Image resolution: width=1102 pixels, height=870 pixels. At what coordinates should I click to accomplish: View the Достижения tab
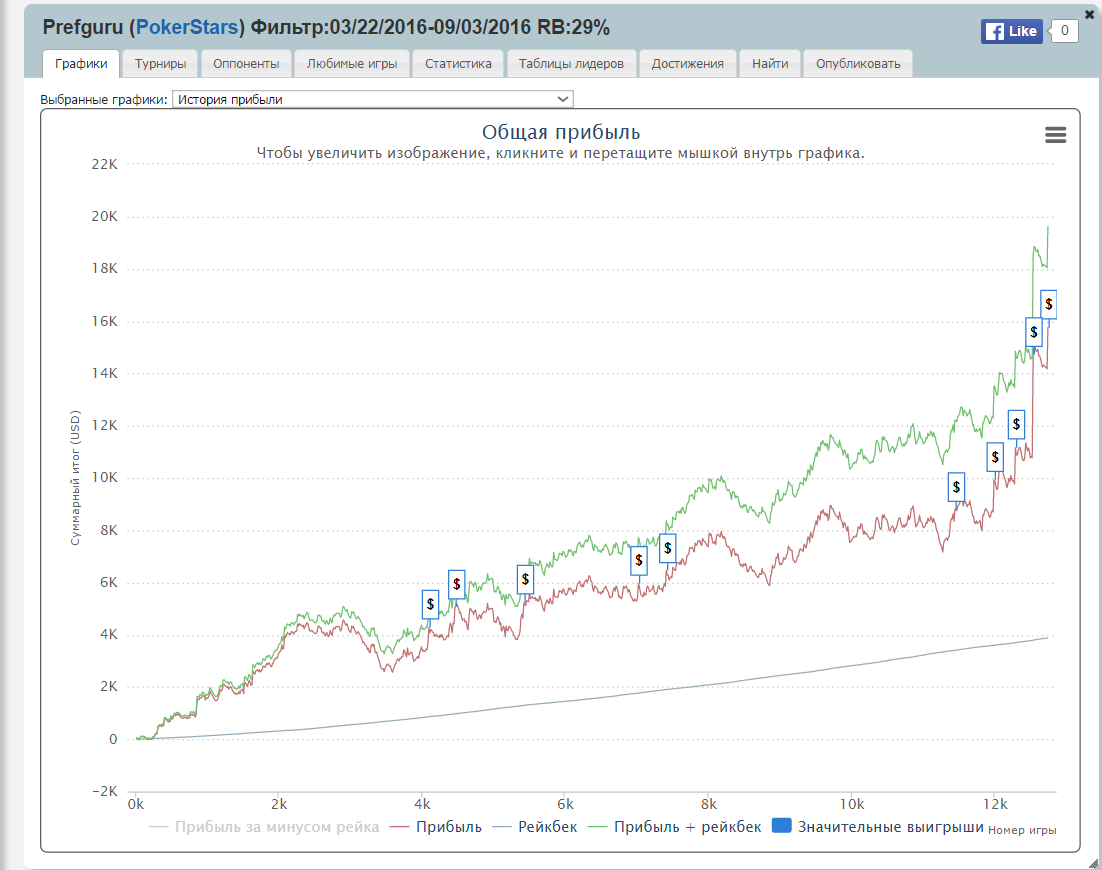(x=687, y=63)
